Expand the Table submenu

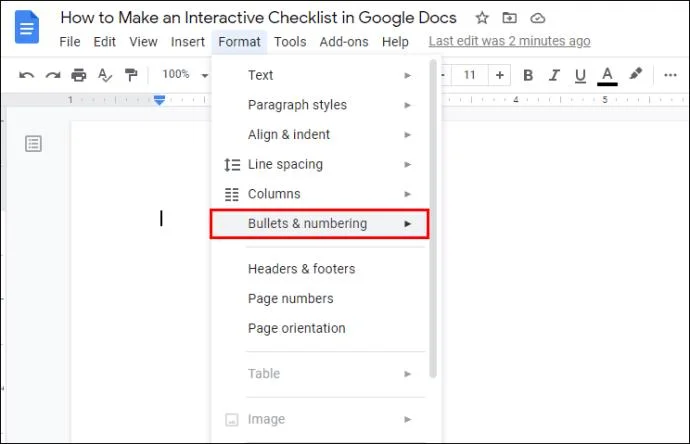pos(320,374)
